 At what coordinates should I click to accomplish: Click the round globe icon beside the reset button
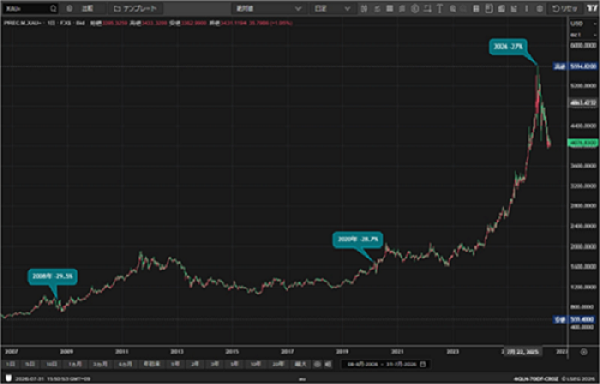coord(540,8)
